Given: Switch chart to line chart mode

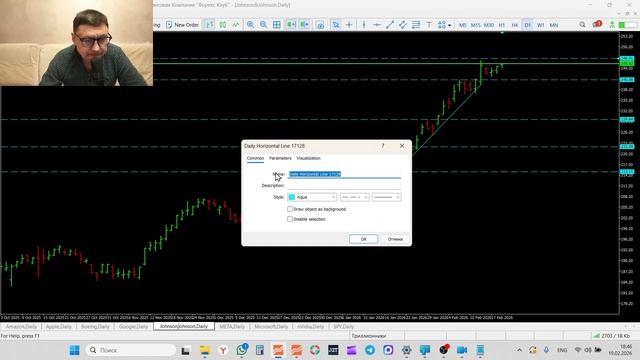Looking at the screenshot, I should click(x=236, y=25).
